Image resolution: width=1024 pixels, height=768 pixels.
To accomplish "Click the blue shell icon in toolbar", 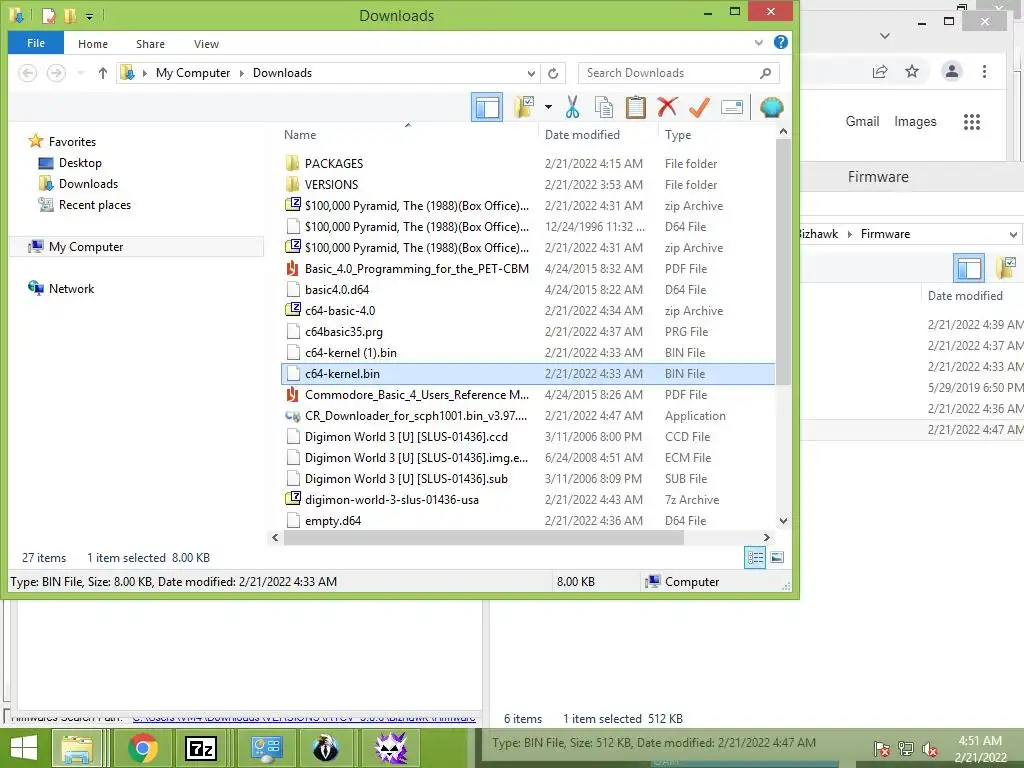I will (771, 107).
